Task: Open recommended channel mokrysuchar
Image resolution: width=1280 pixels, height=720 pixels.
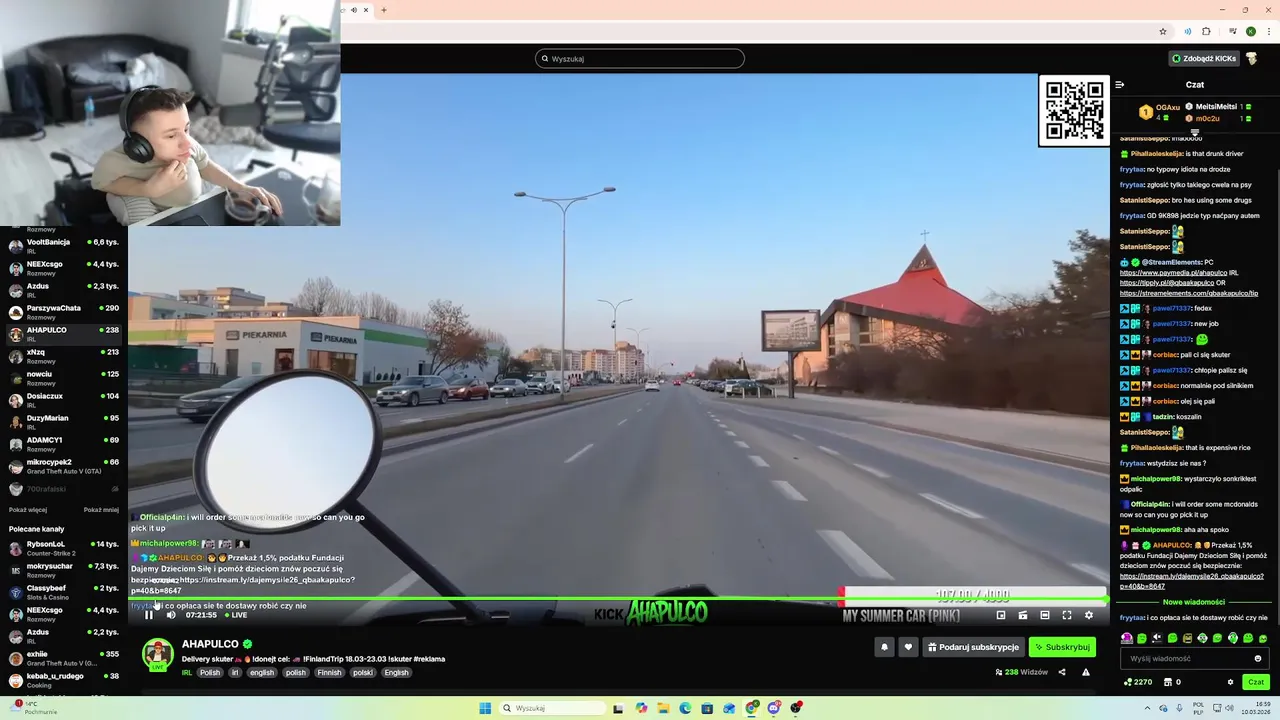Action: tap(64, 570)
